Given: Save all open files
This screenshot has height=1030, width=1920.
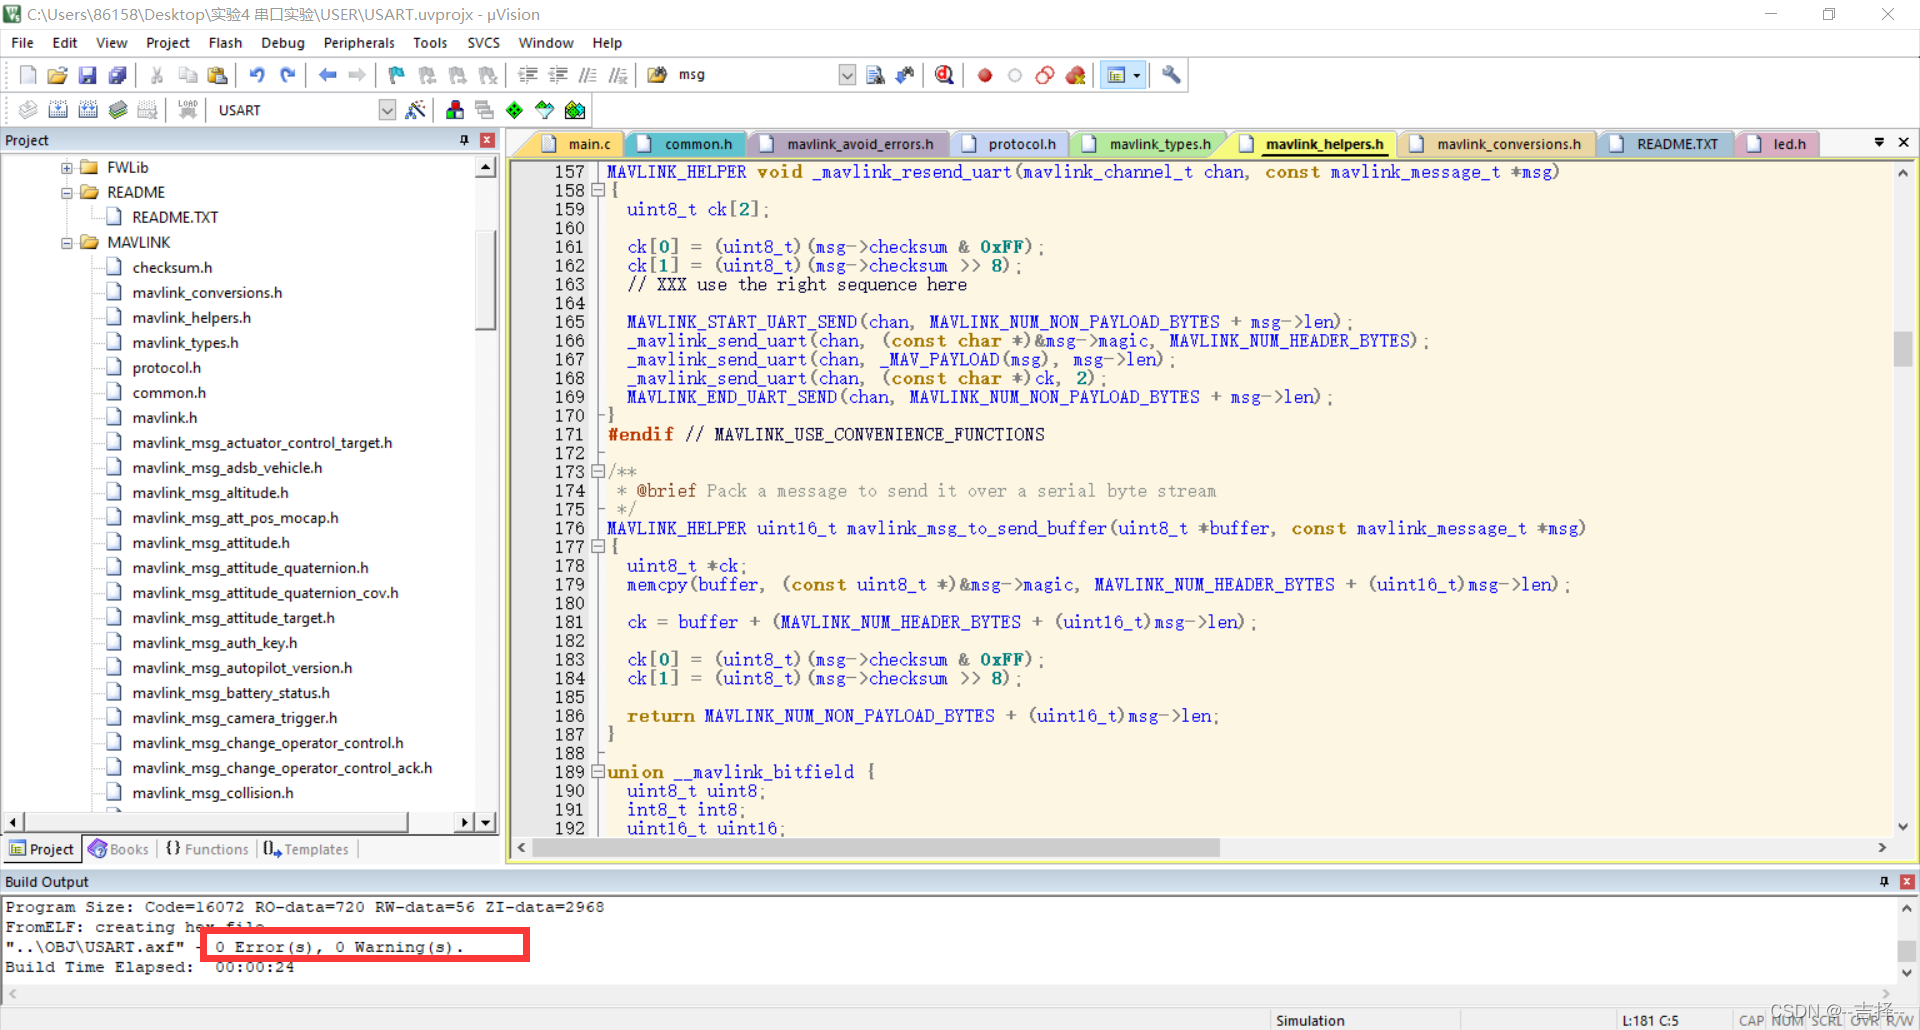Looking at the screenshot, I should [x=118, y=75].
